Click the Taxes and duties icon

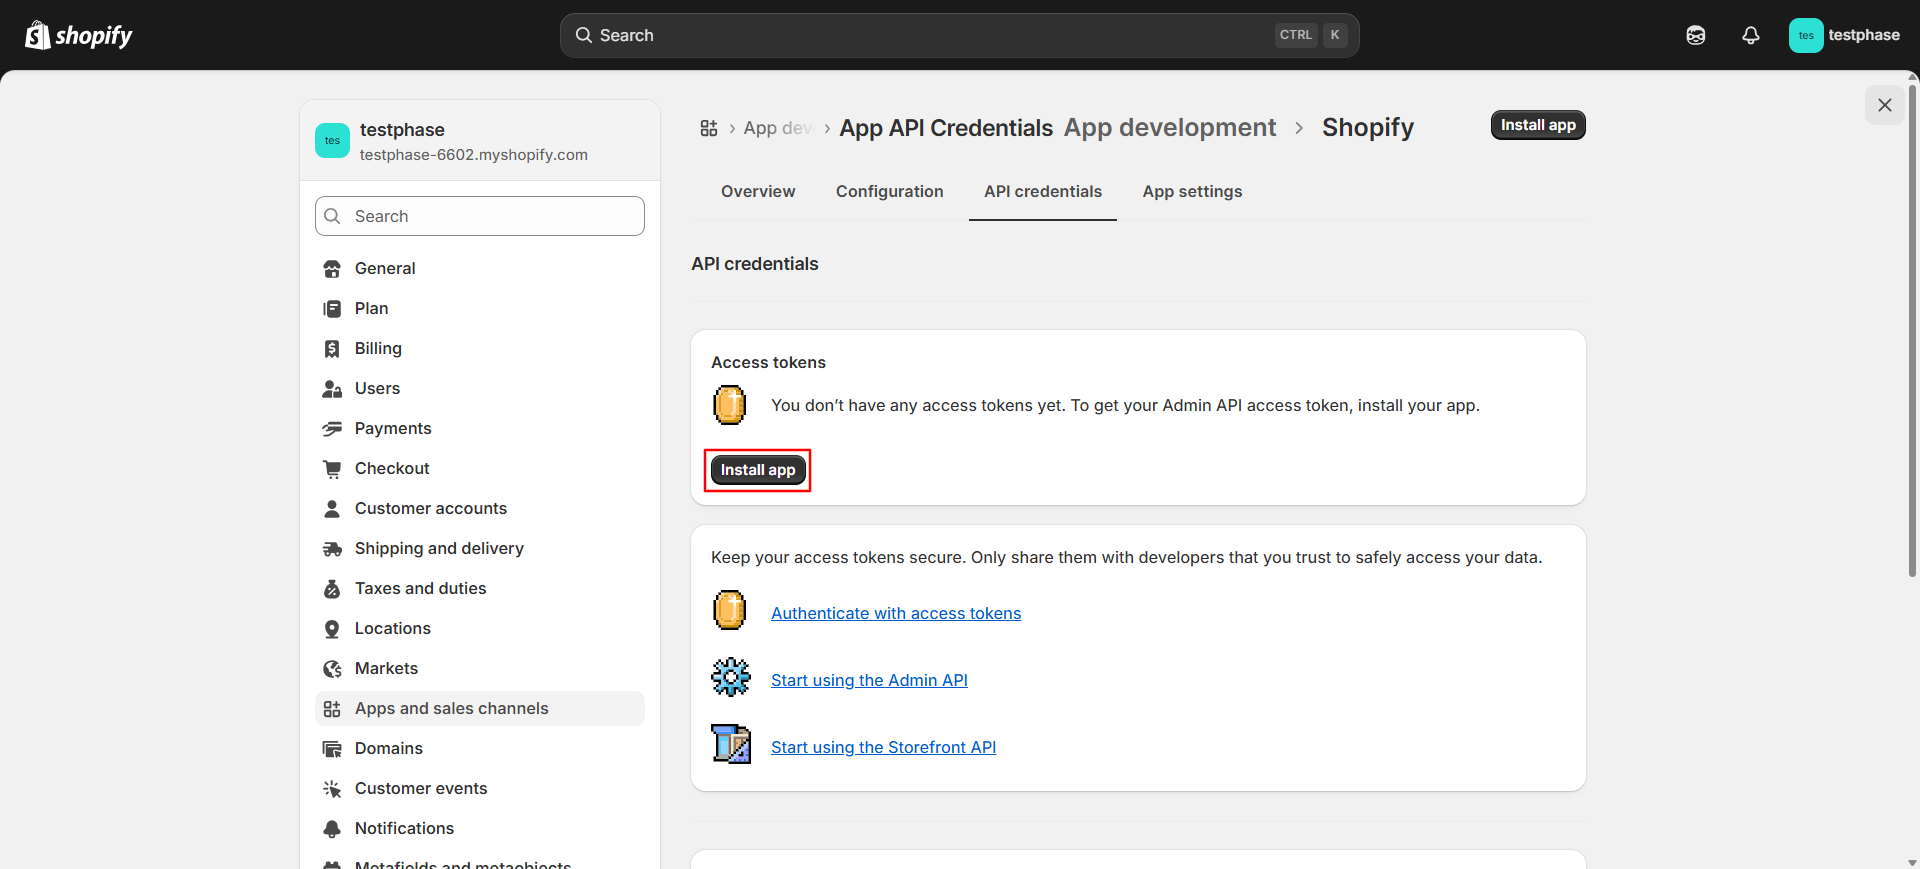(x=332, y=589)
